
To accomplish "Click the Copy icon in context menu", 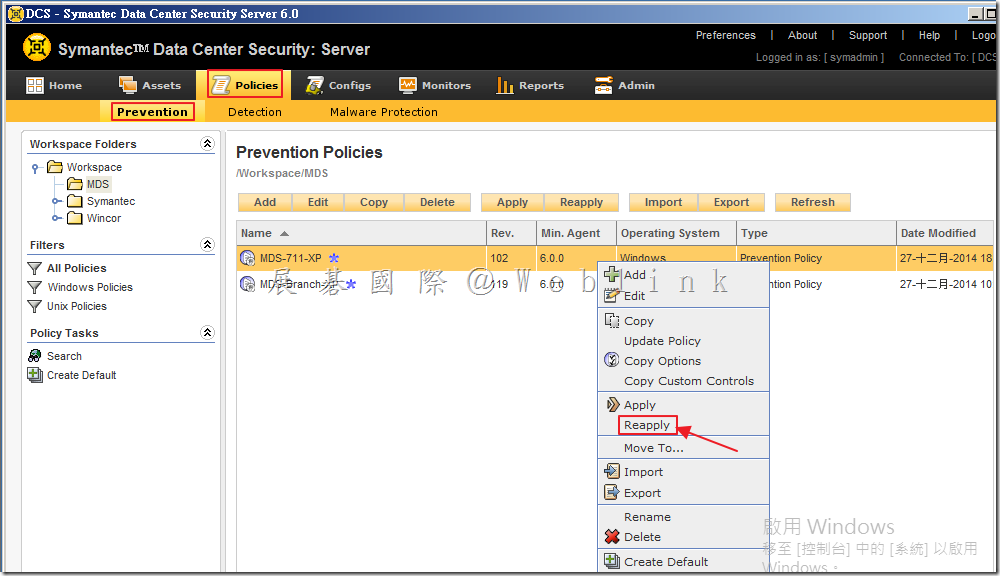I will 612,320.
